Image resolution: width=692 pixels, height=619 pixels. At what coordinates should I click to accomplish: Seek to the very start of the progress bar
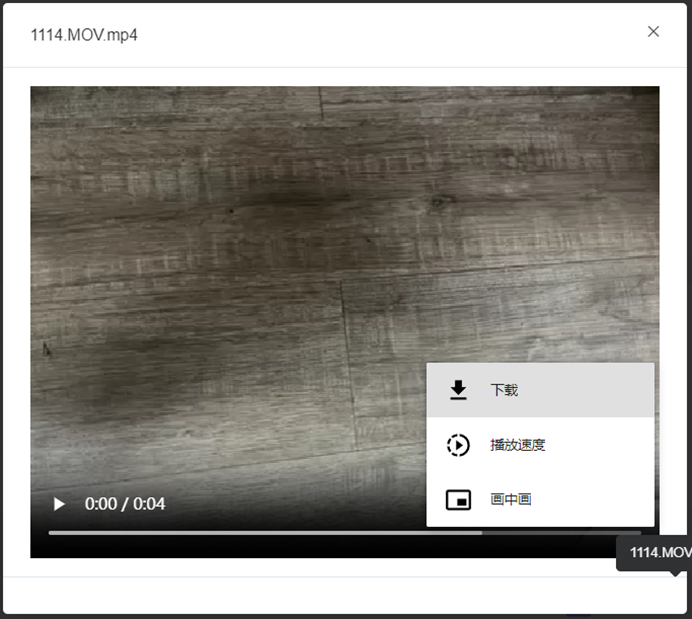pos(50,533)
